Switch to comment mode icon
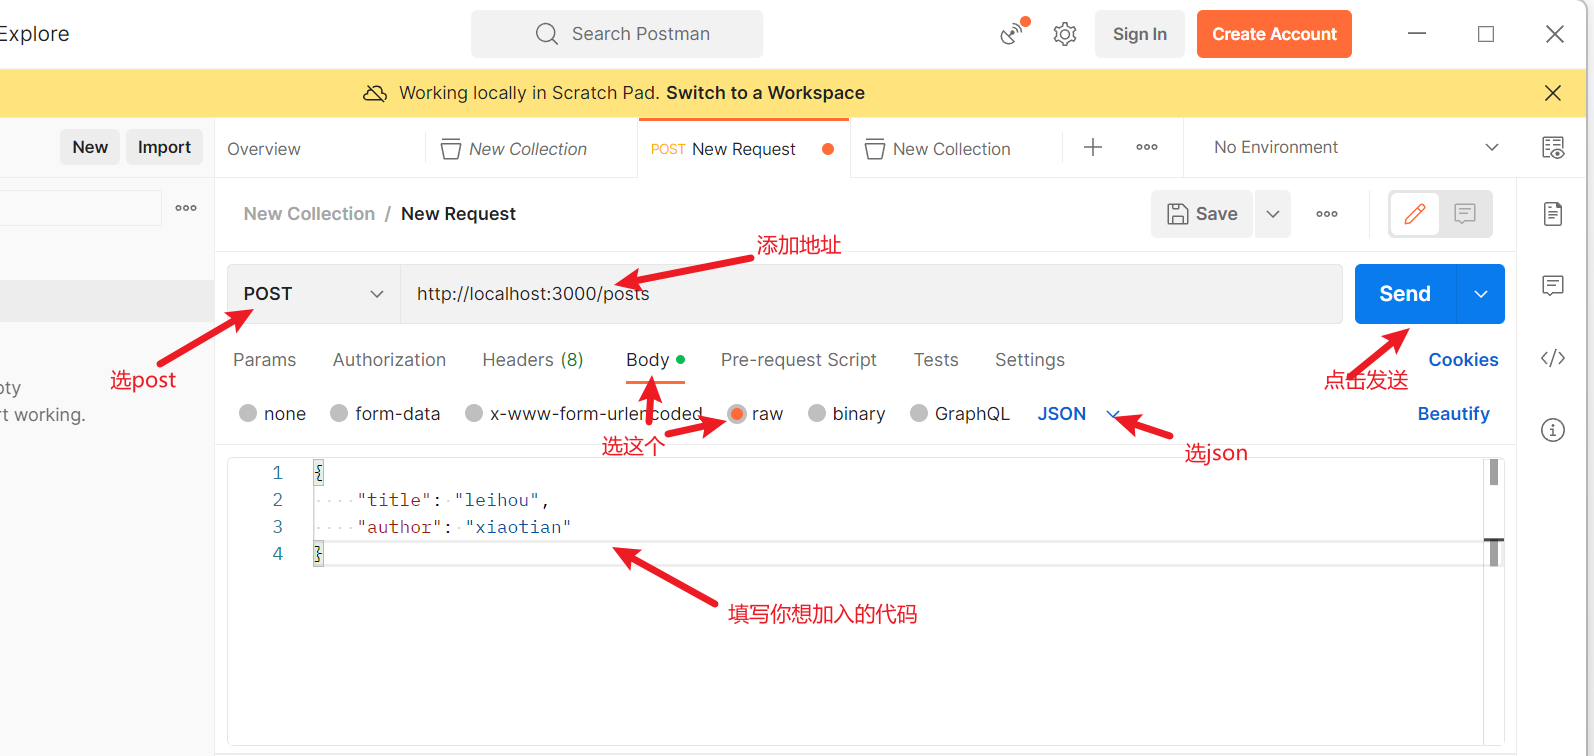The width and height of the screenshot is (1594, 756). coord(1465,214)
